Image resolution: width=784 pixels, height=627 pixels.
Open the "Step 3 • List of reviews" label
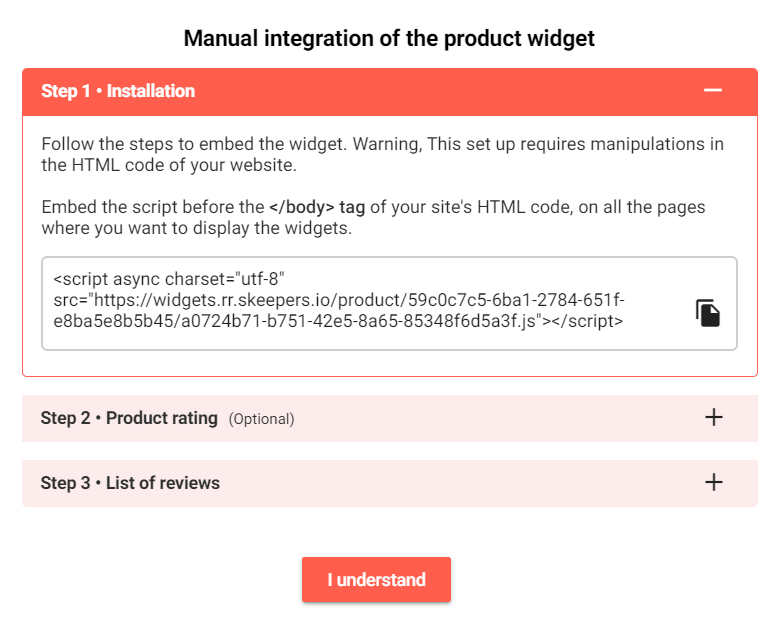[x=130, y=483]
